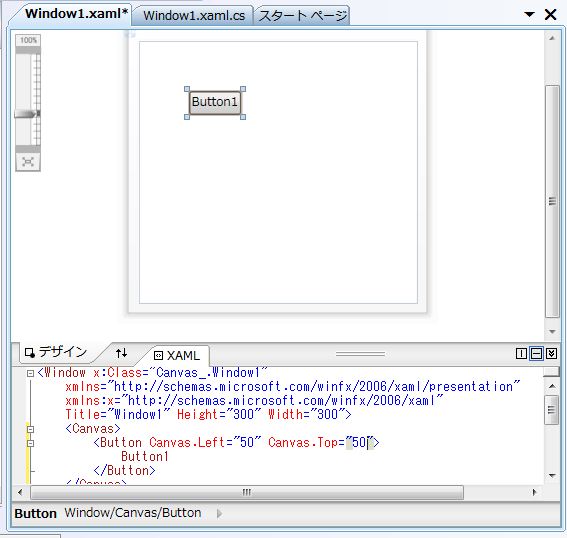Click the Canvas.Top="50" attribute
The image size is (567, 538).
point(320,443)
